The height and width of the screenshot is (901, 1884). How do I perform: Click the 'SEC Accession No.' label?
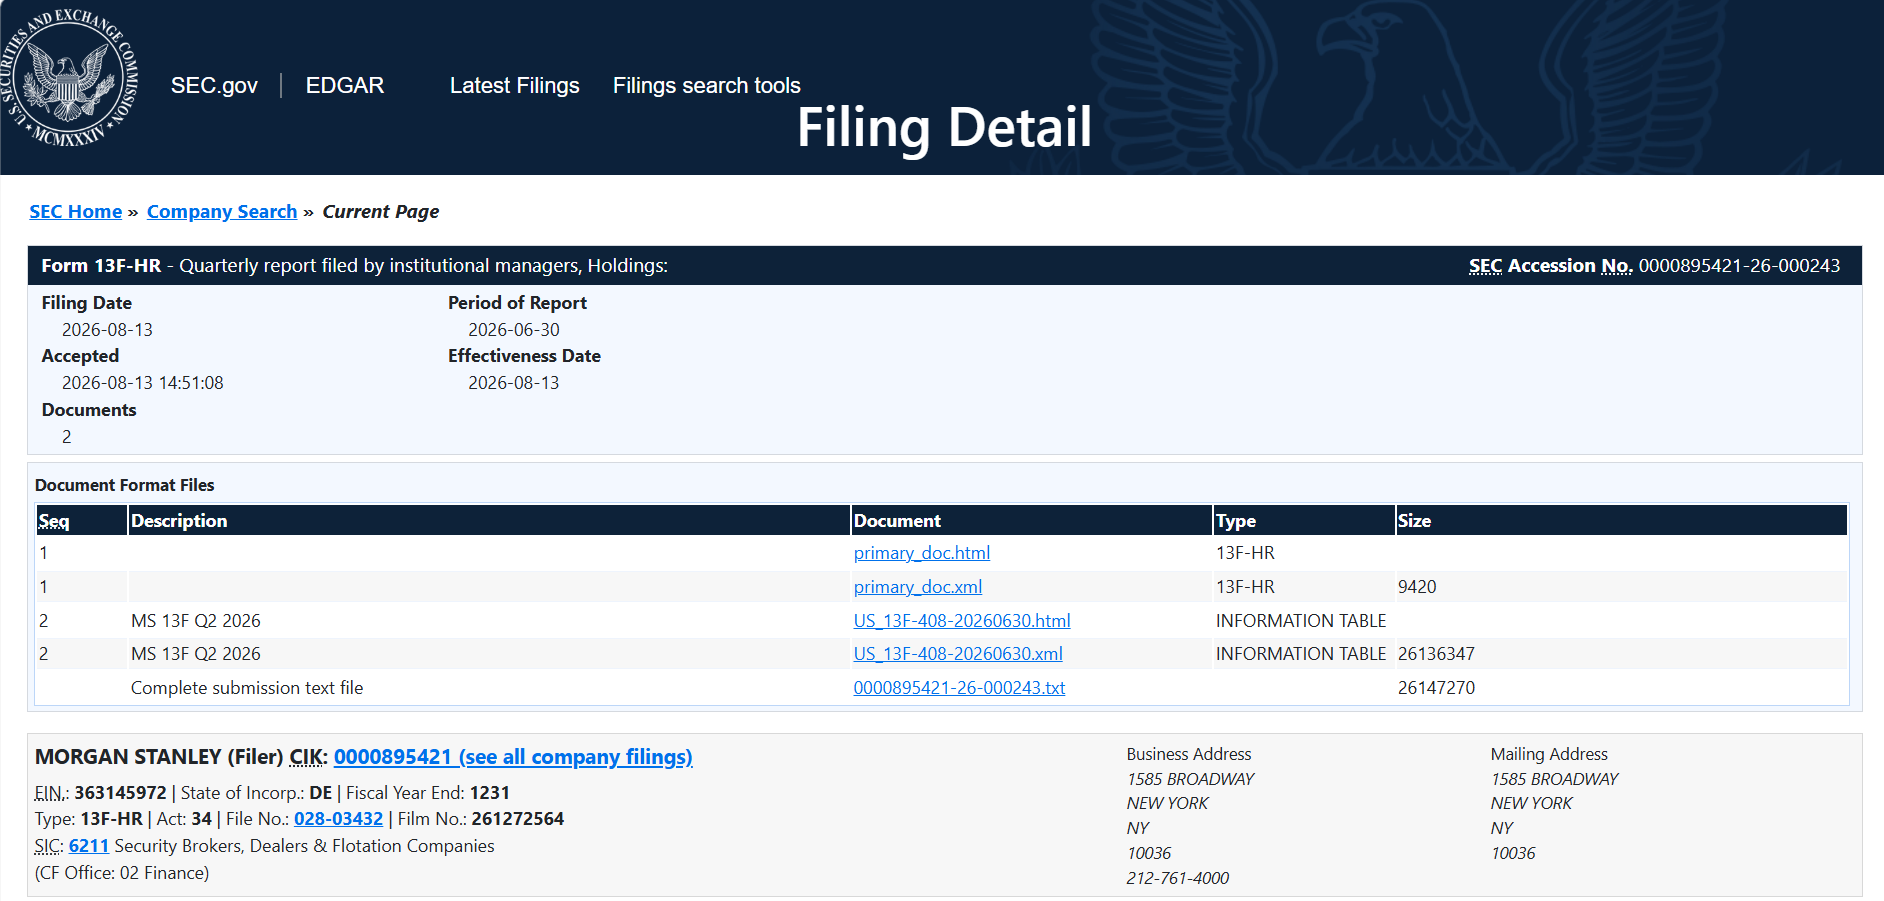point(1551,266)
